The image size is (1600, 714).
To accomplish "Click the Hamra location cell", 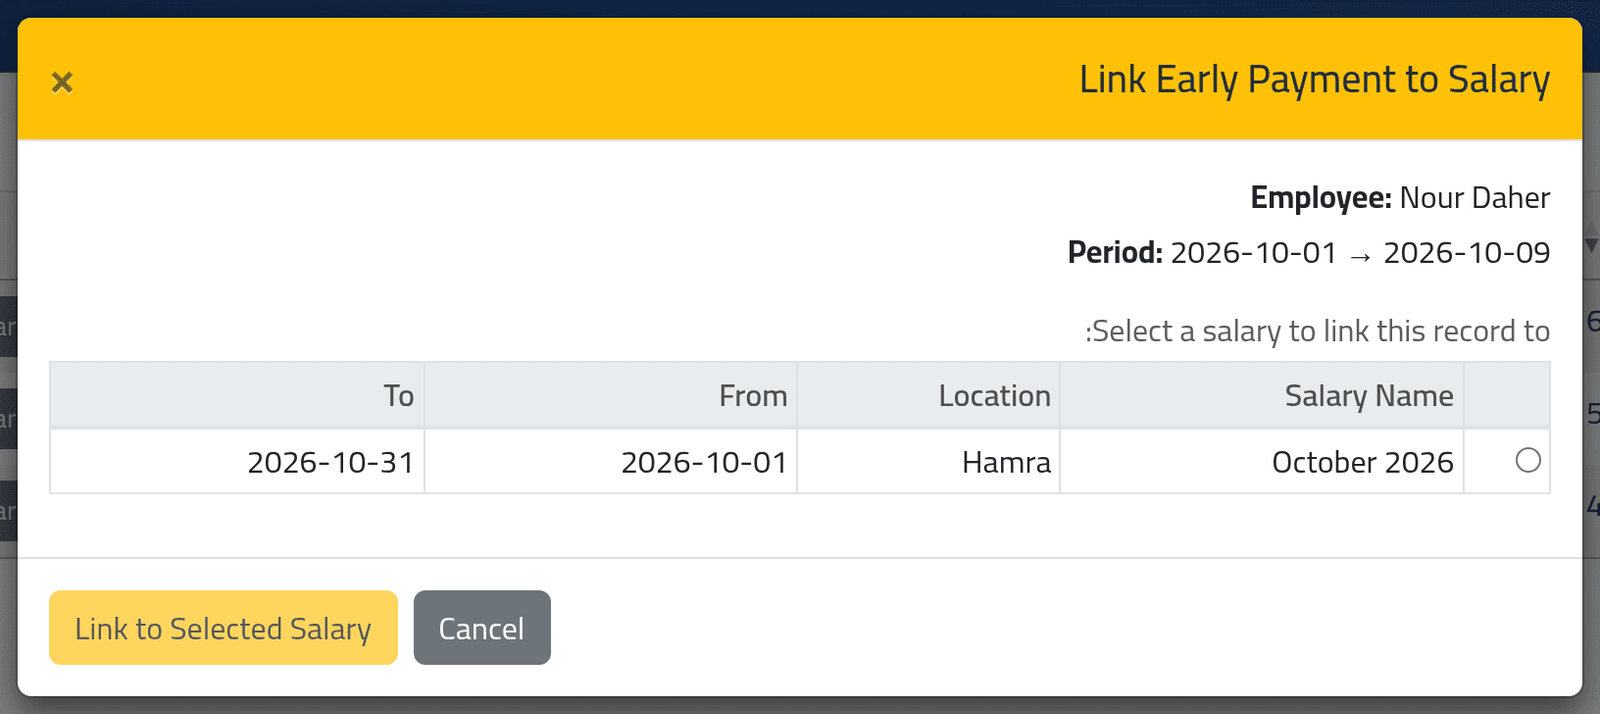I will point(929,462).
